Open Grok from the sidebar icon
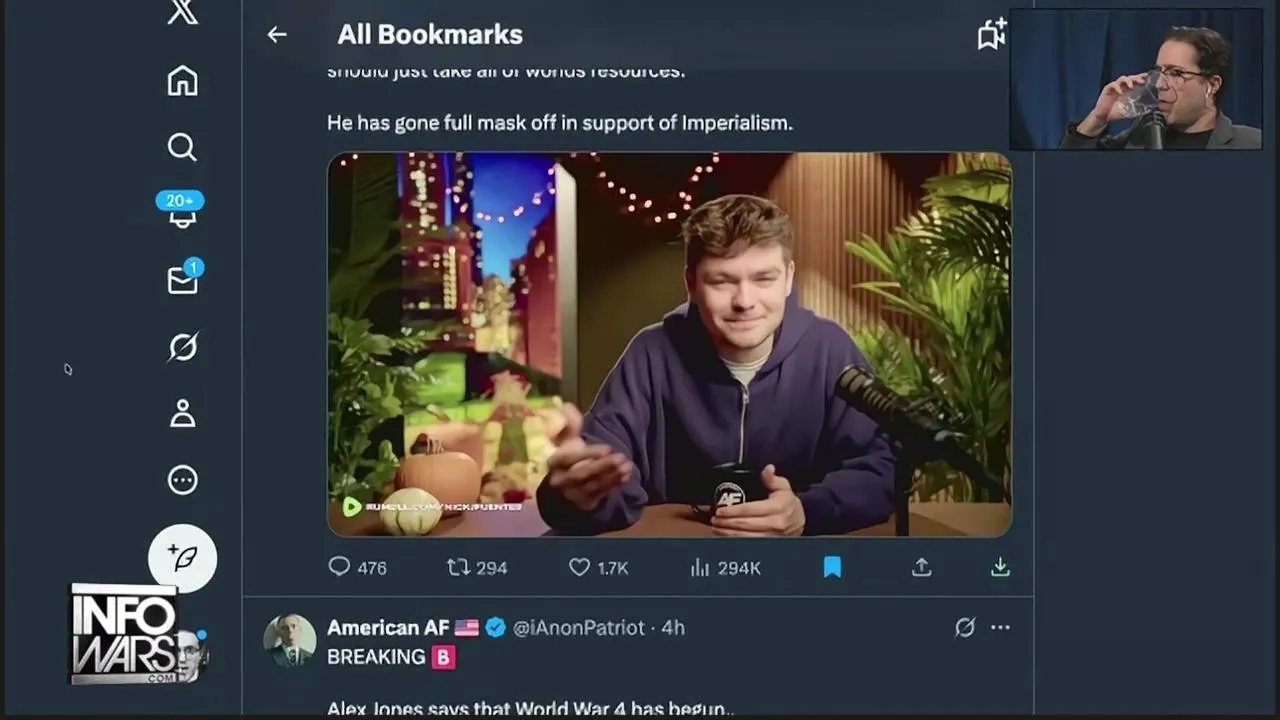The height and width of the screenshot is (720, 1280). (x=182, y=347)
